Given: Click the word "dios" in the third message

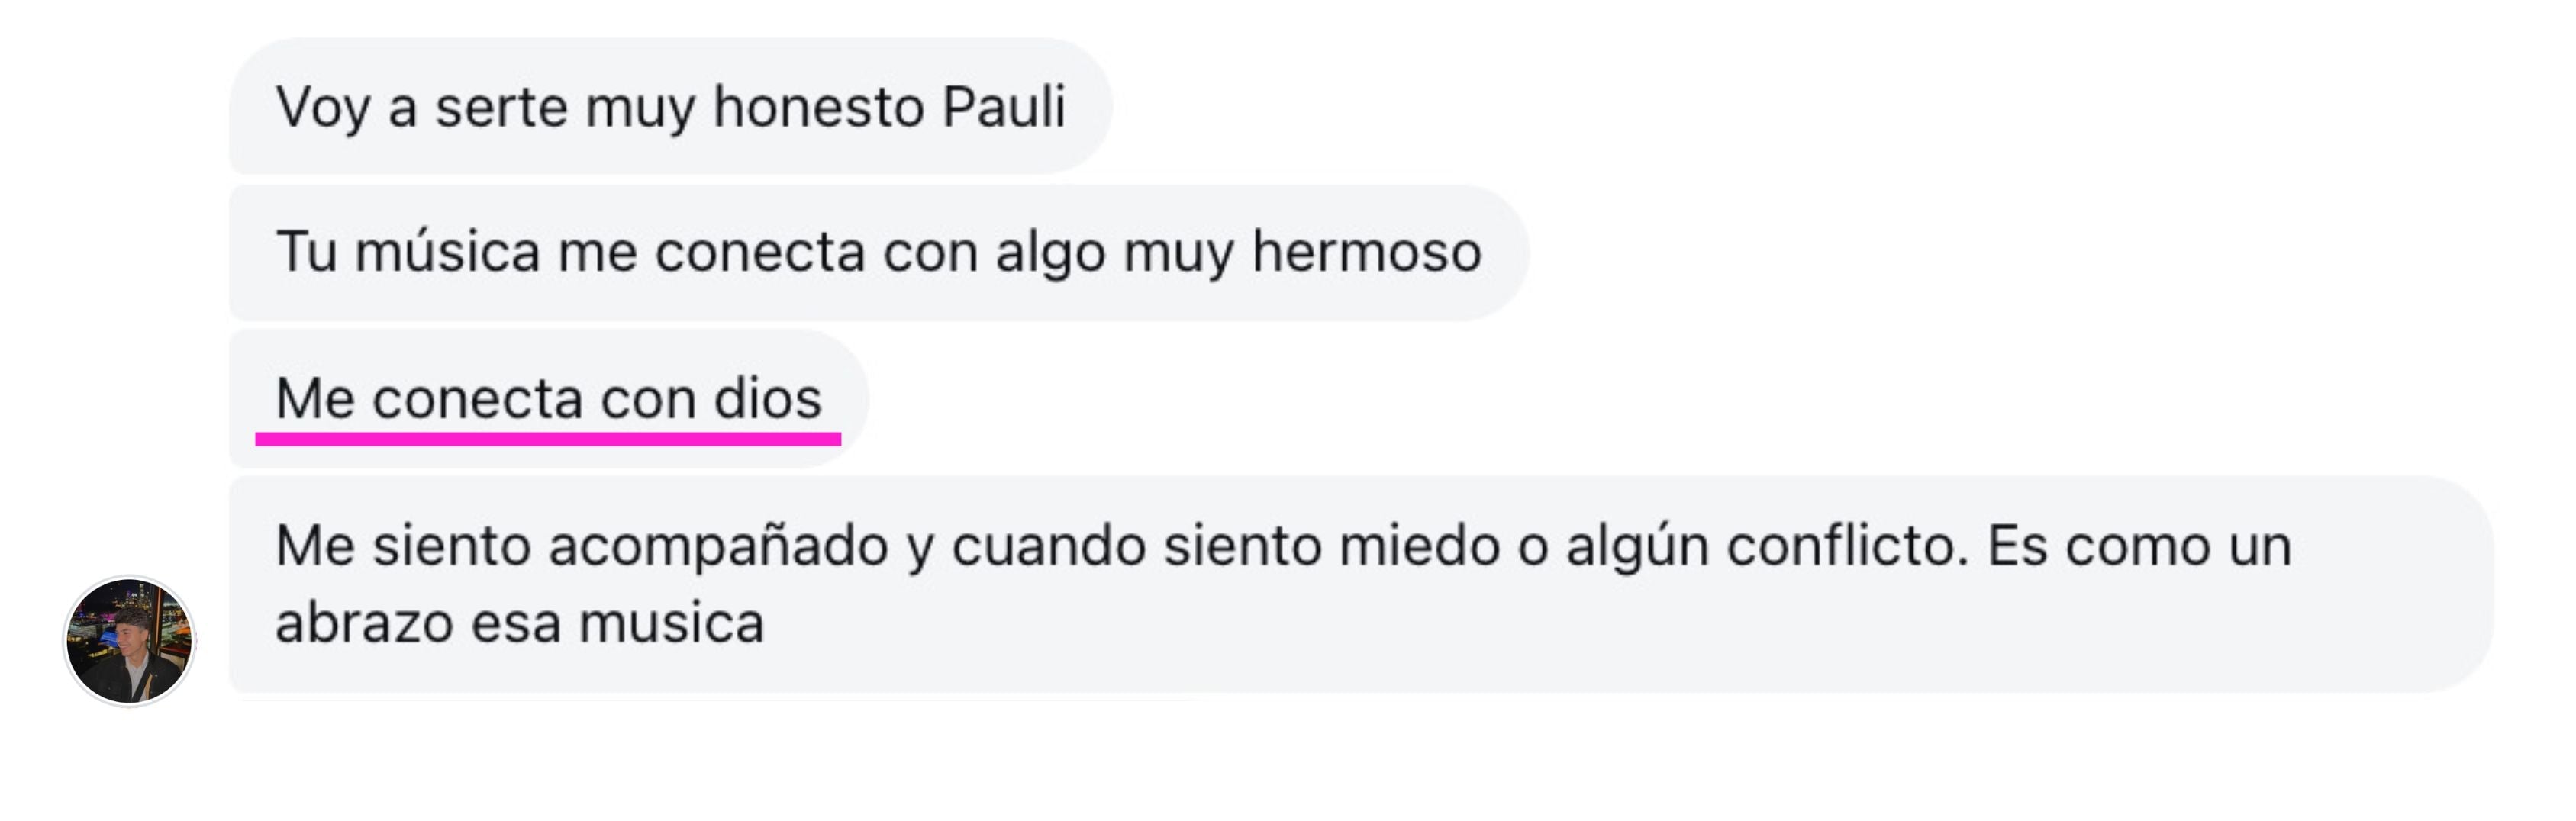Looking at the screenshot, I should point(768,398).
